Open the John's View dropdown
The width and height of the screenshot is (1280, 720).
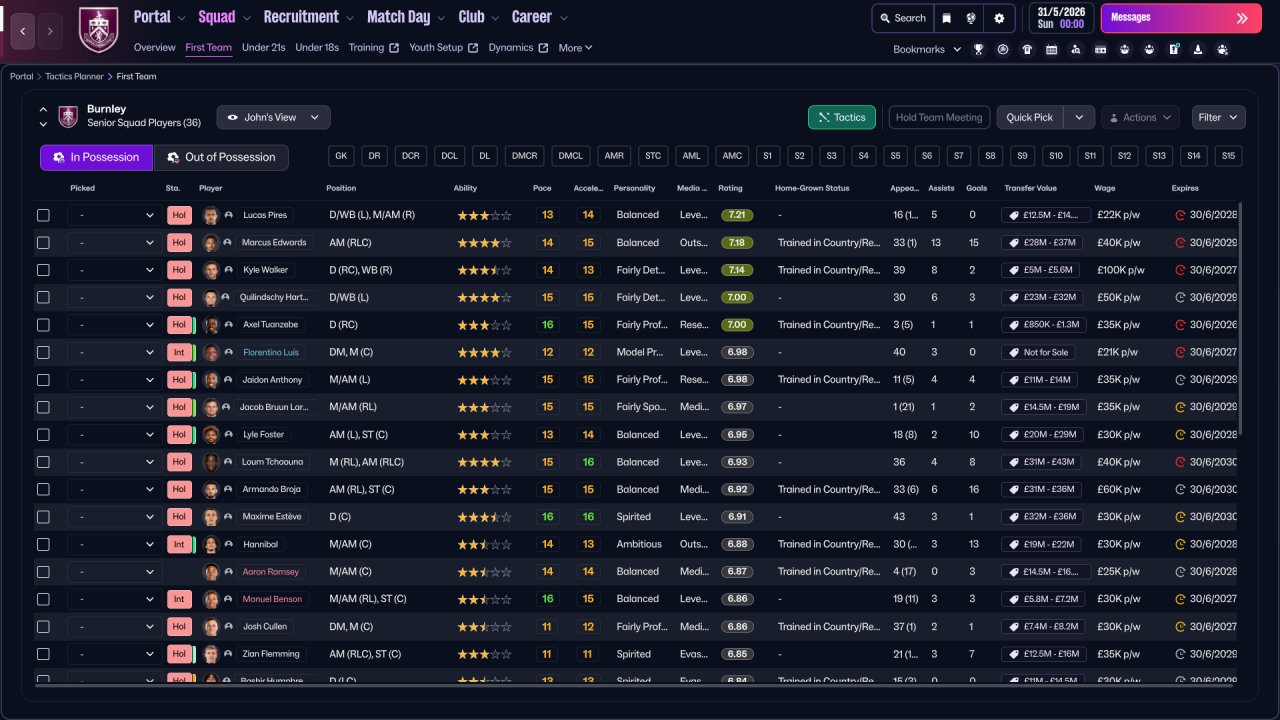[x=274, y=117]
